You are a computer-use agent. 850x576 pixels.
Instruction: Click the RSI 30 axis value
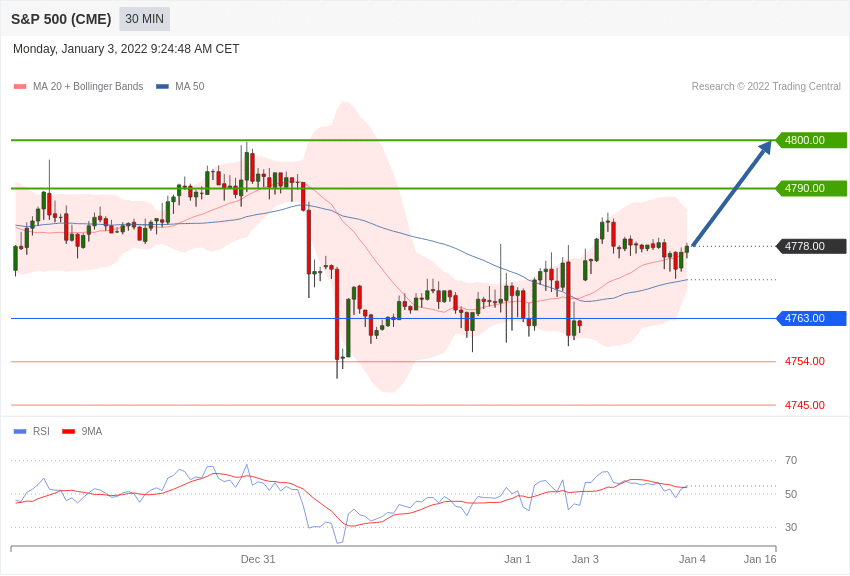coord(791,527)
